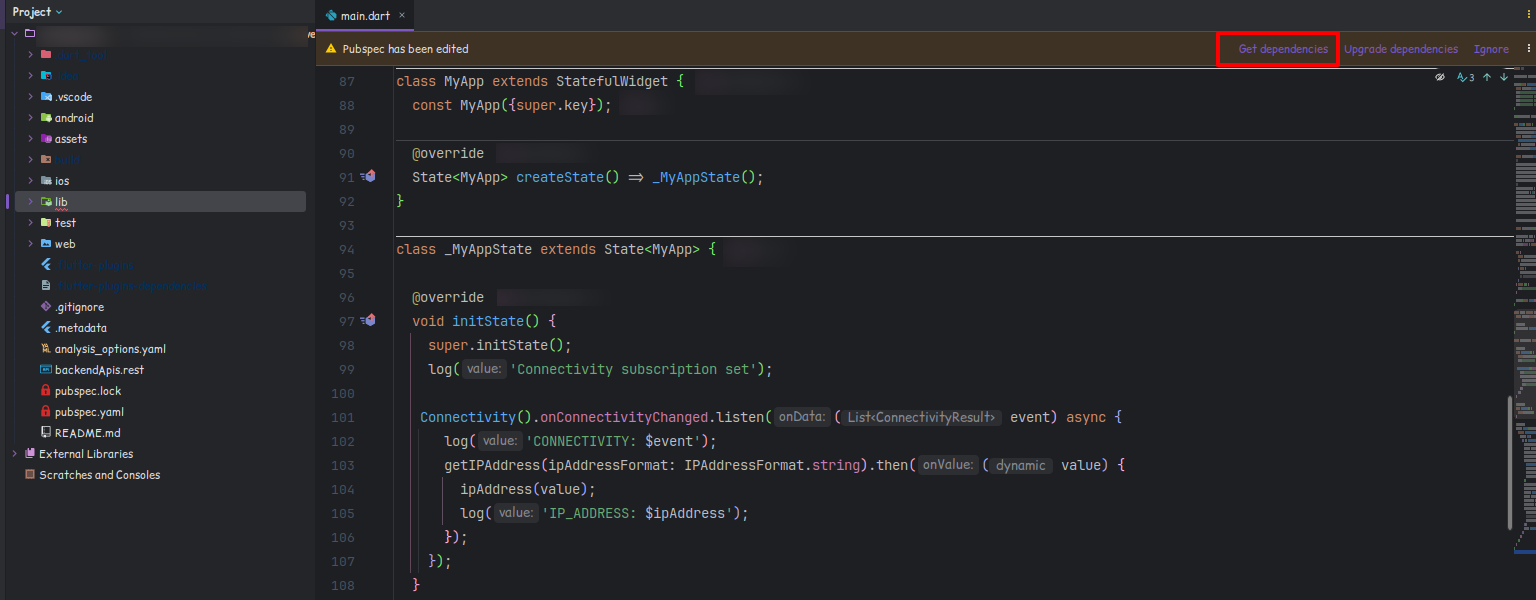The image size is (1536, 600).
Task: Click the List<ConnectivityResult> type hint
Action: click(x=920, y=417)
